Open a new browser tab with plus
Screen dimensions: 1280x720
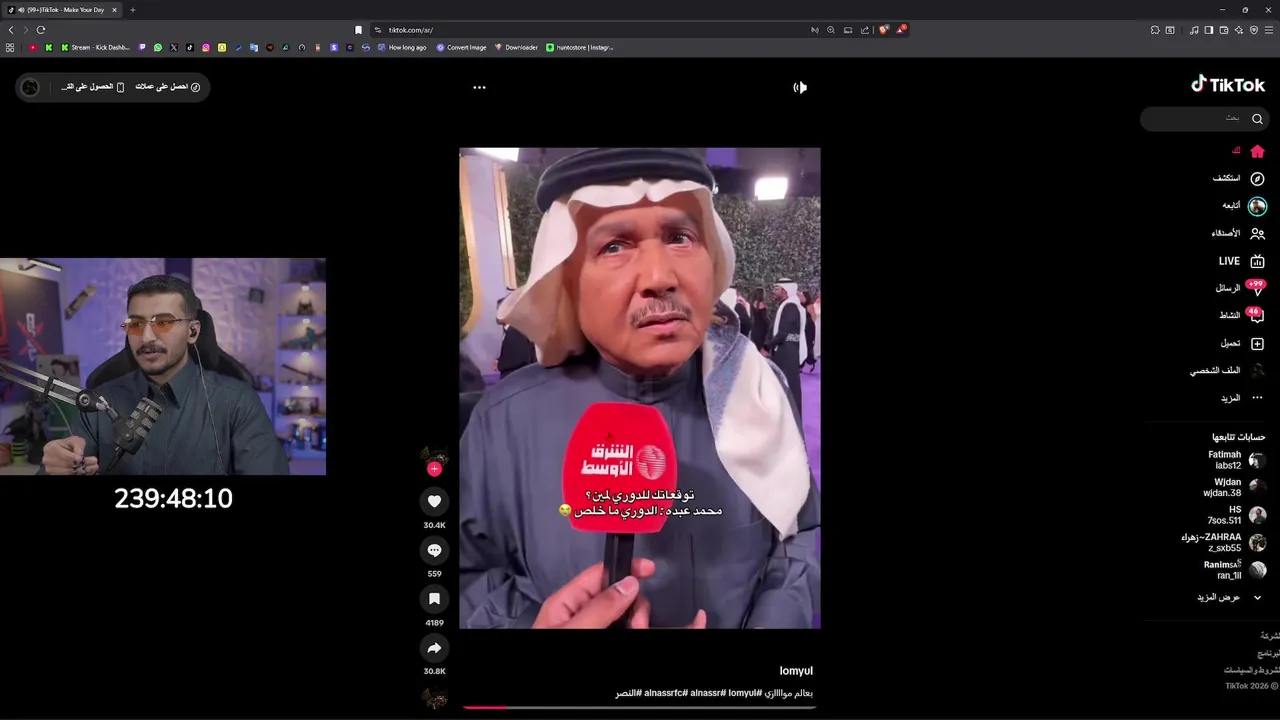(132, 10)
